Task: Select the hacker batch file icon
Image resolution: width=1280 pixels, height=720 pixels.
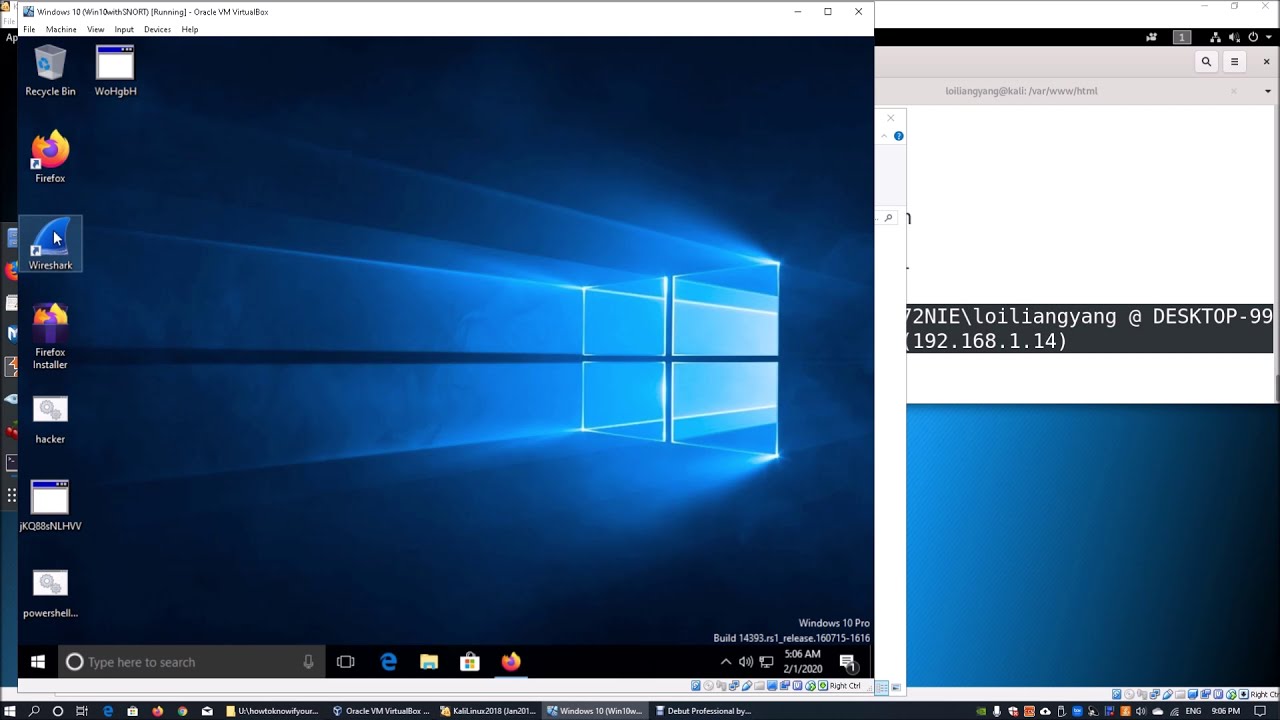Action: click(50, 419)
